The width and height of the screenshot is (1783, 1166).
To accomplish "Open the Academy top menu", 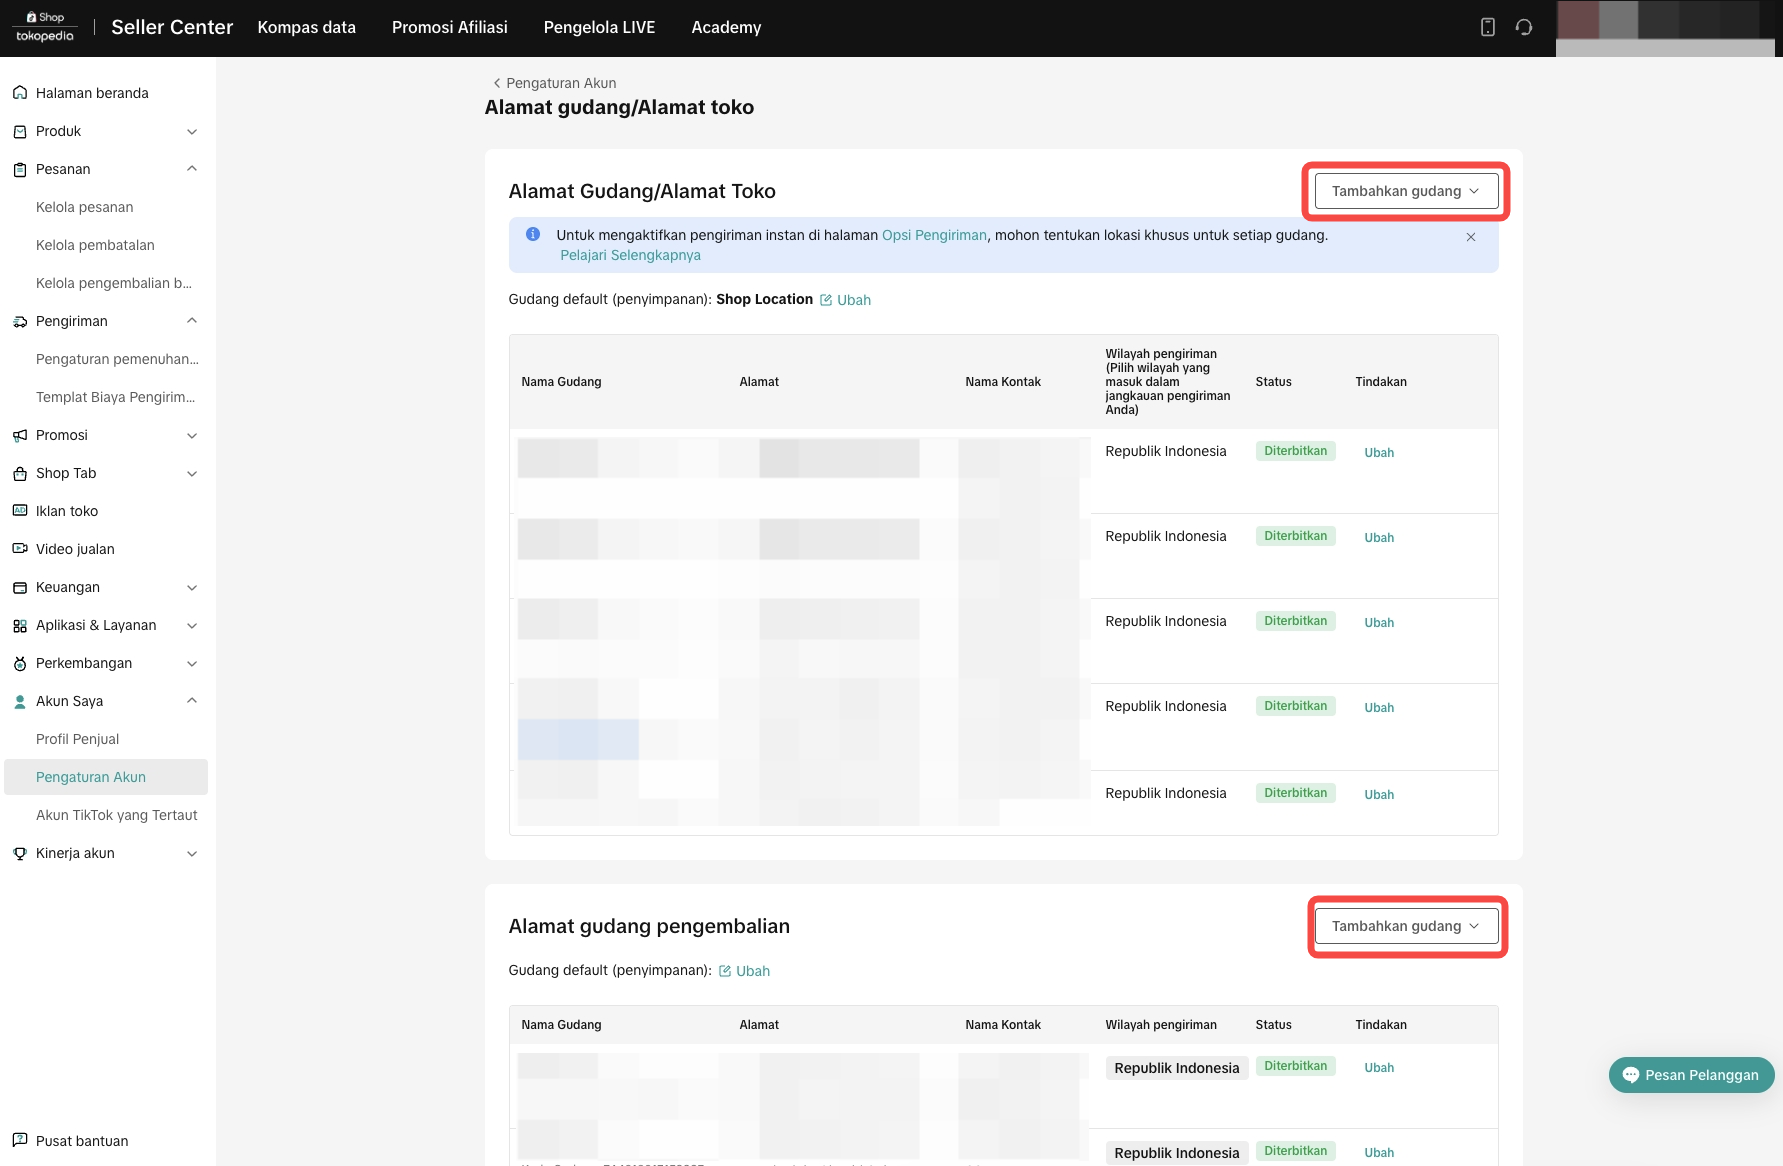I will (726, 27).
